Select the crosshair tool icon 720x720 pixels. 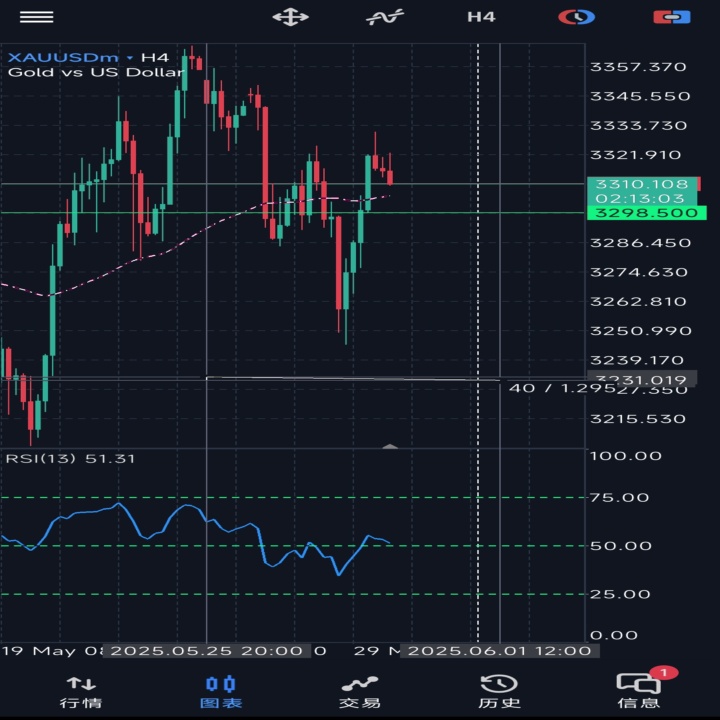[290, 17]
